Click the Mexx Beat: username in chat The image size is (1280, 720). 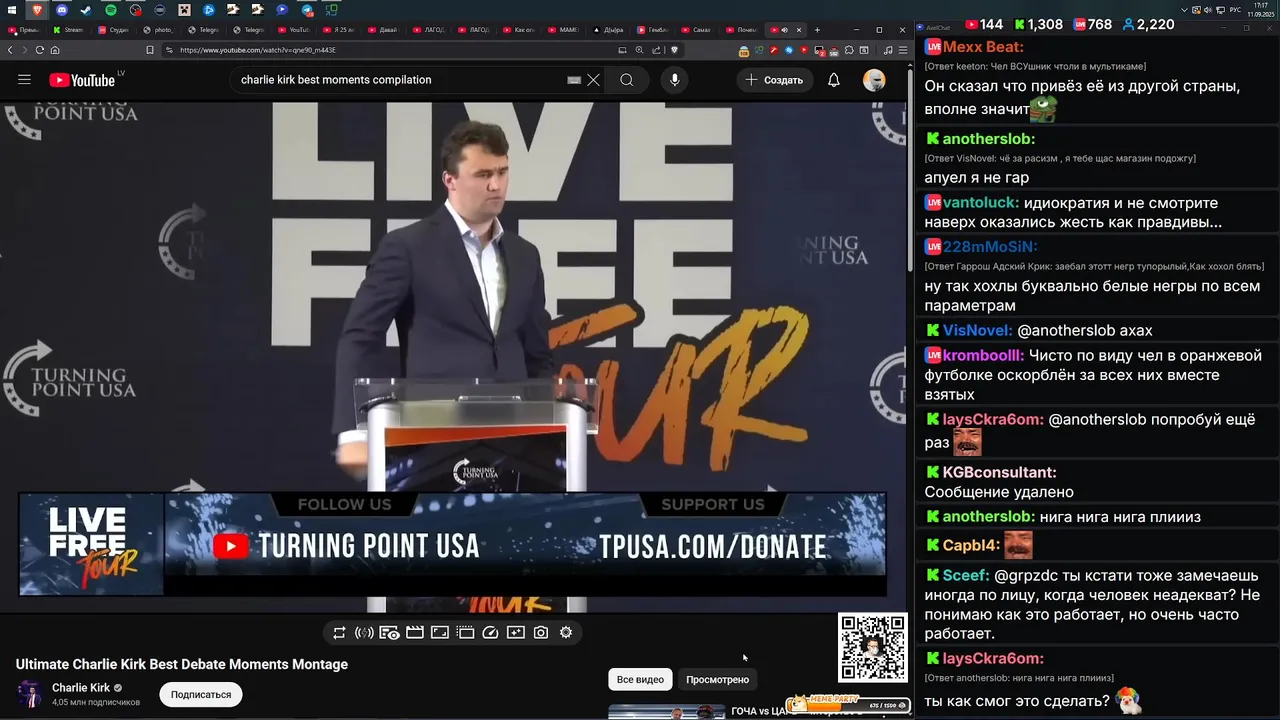983,47
